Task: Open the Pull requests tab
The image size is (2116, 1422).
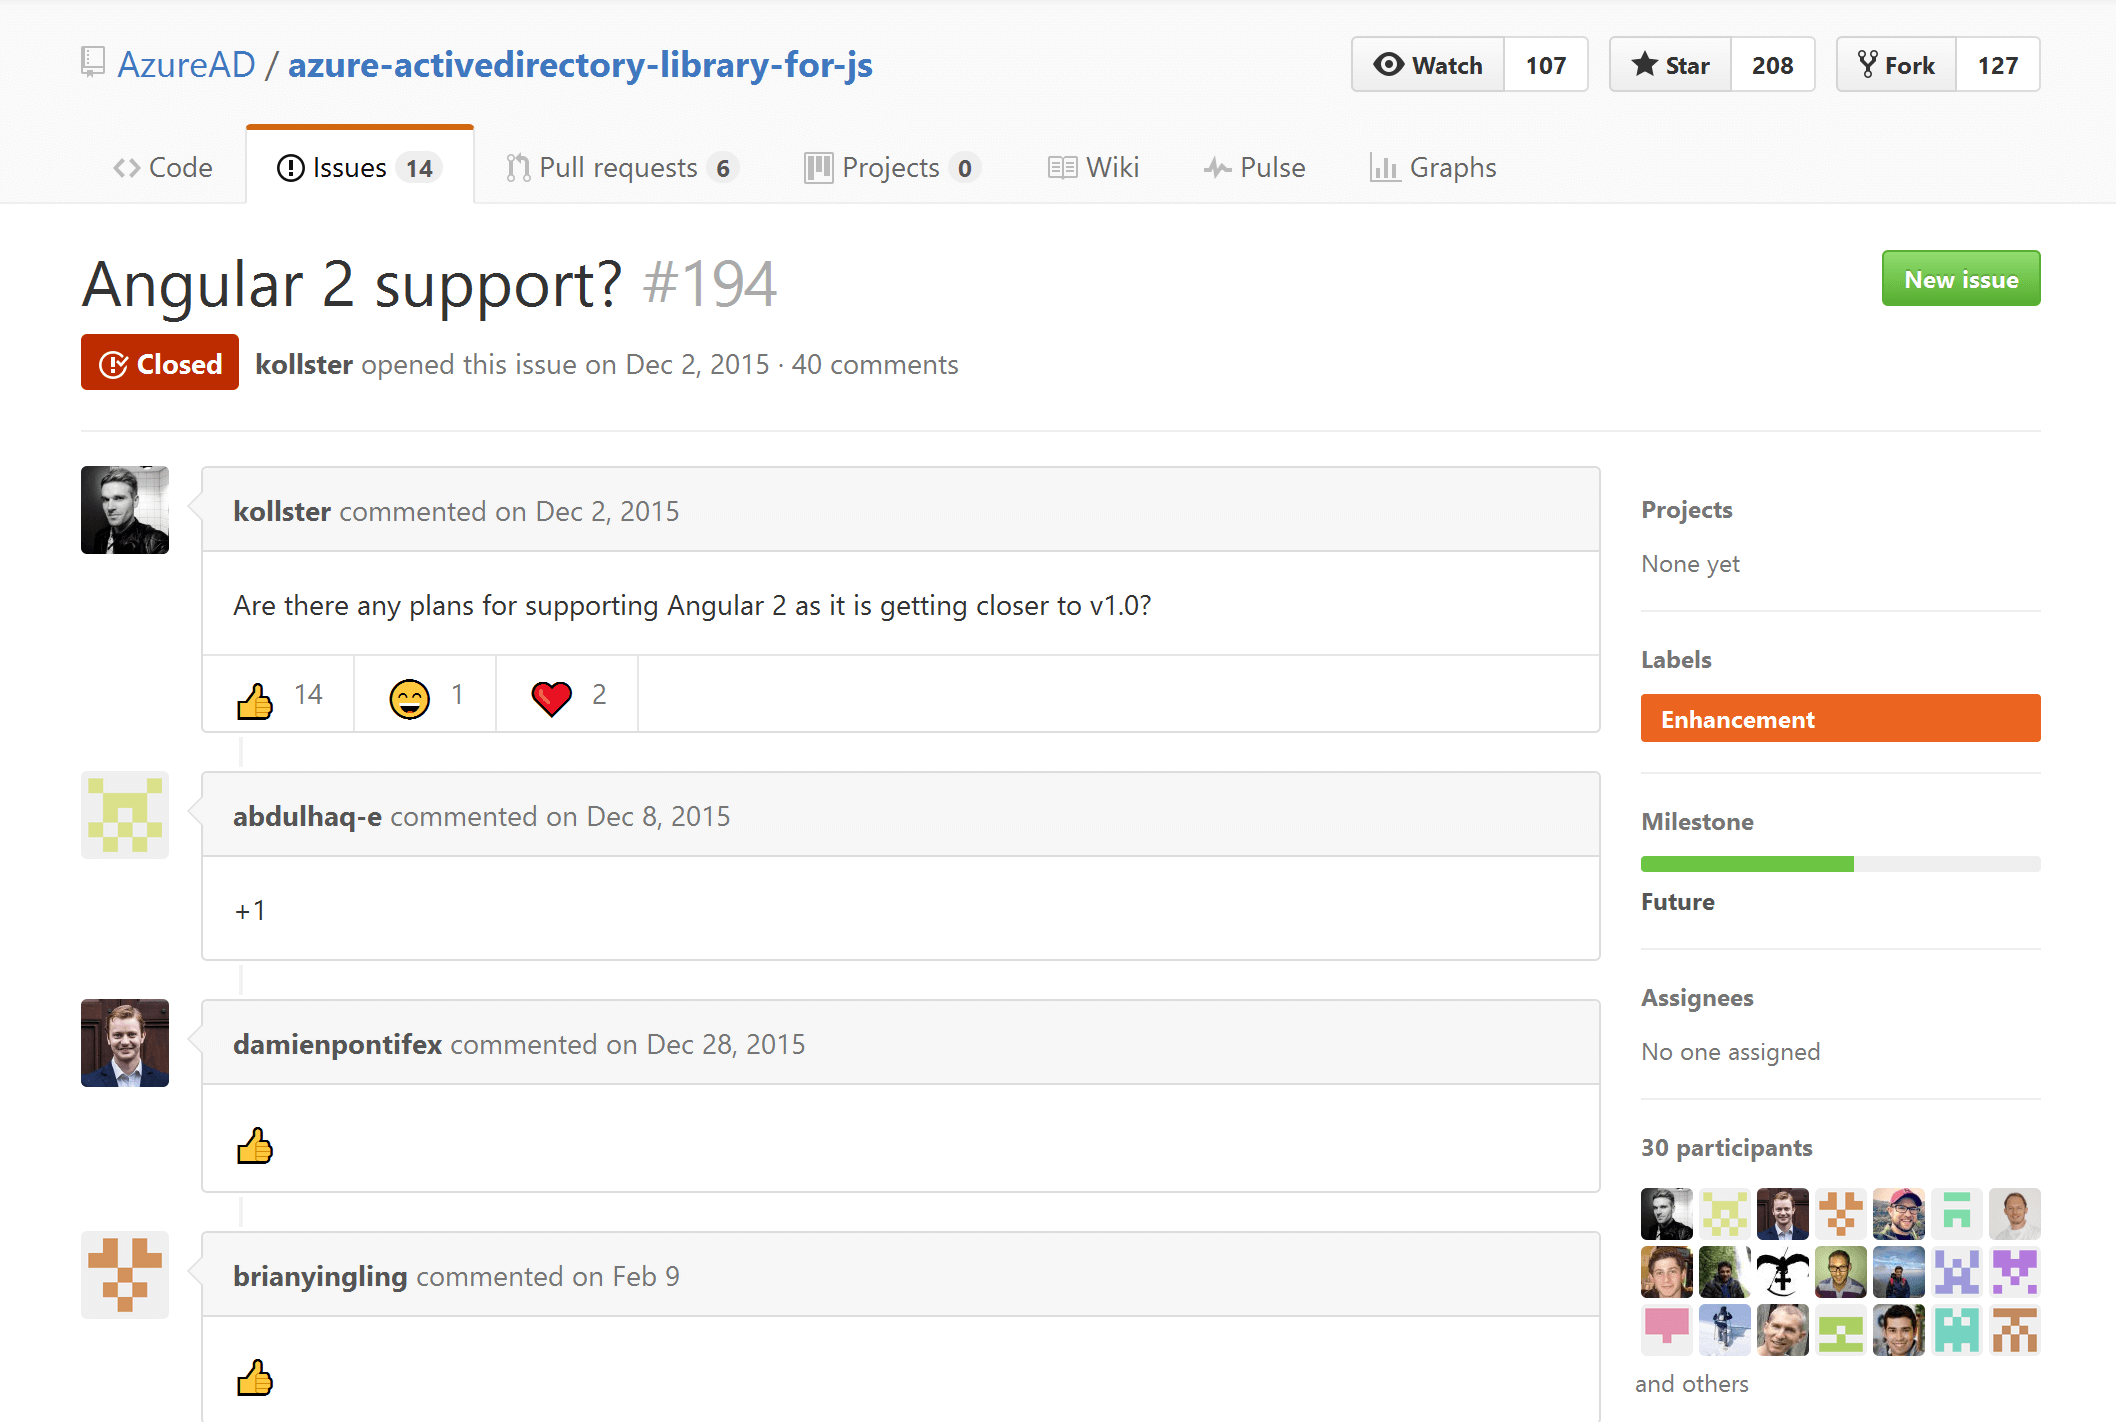Action: (x=621, y=167)
